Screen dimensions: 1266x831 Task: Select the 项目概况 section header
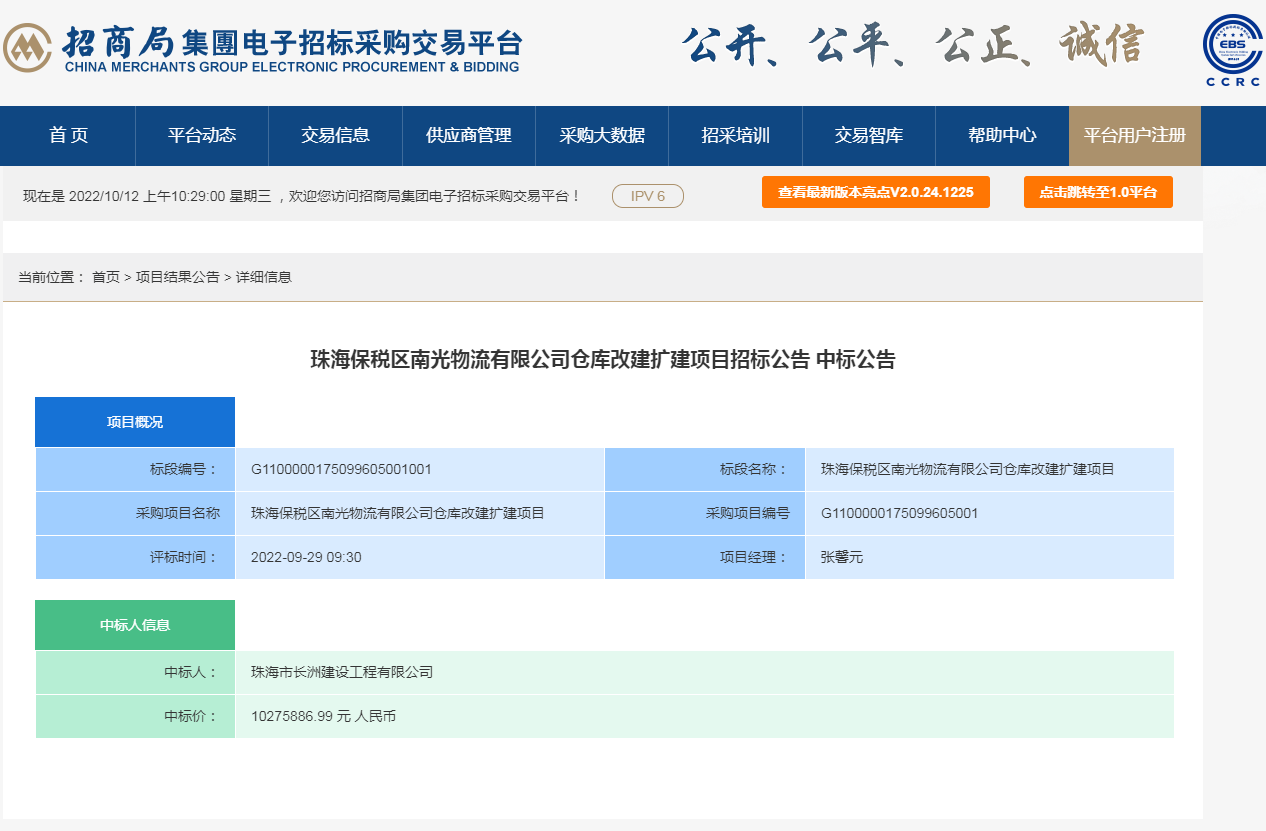135,422
